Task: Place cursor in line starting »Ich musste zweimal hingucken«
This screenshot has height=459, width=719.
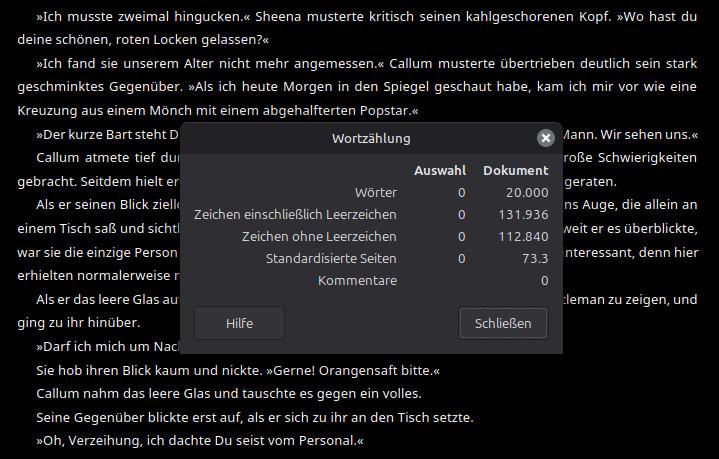Action: pos(150,17)
